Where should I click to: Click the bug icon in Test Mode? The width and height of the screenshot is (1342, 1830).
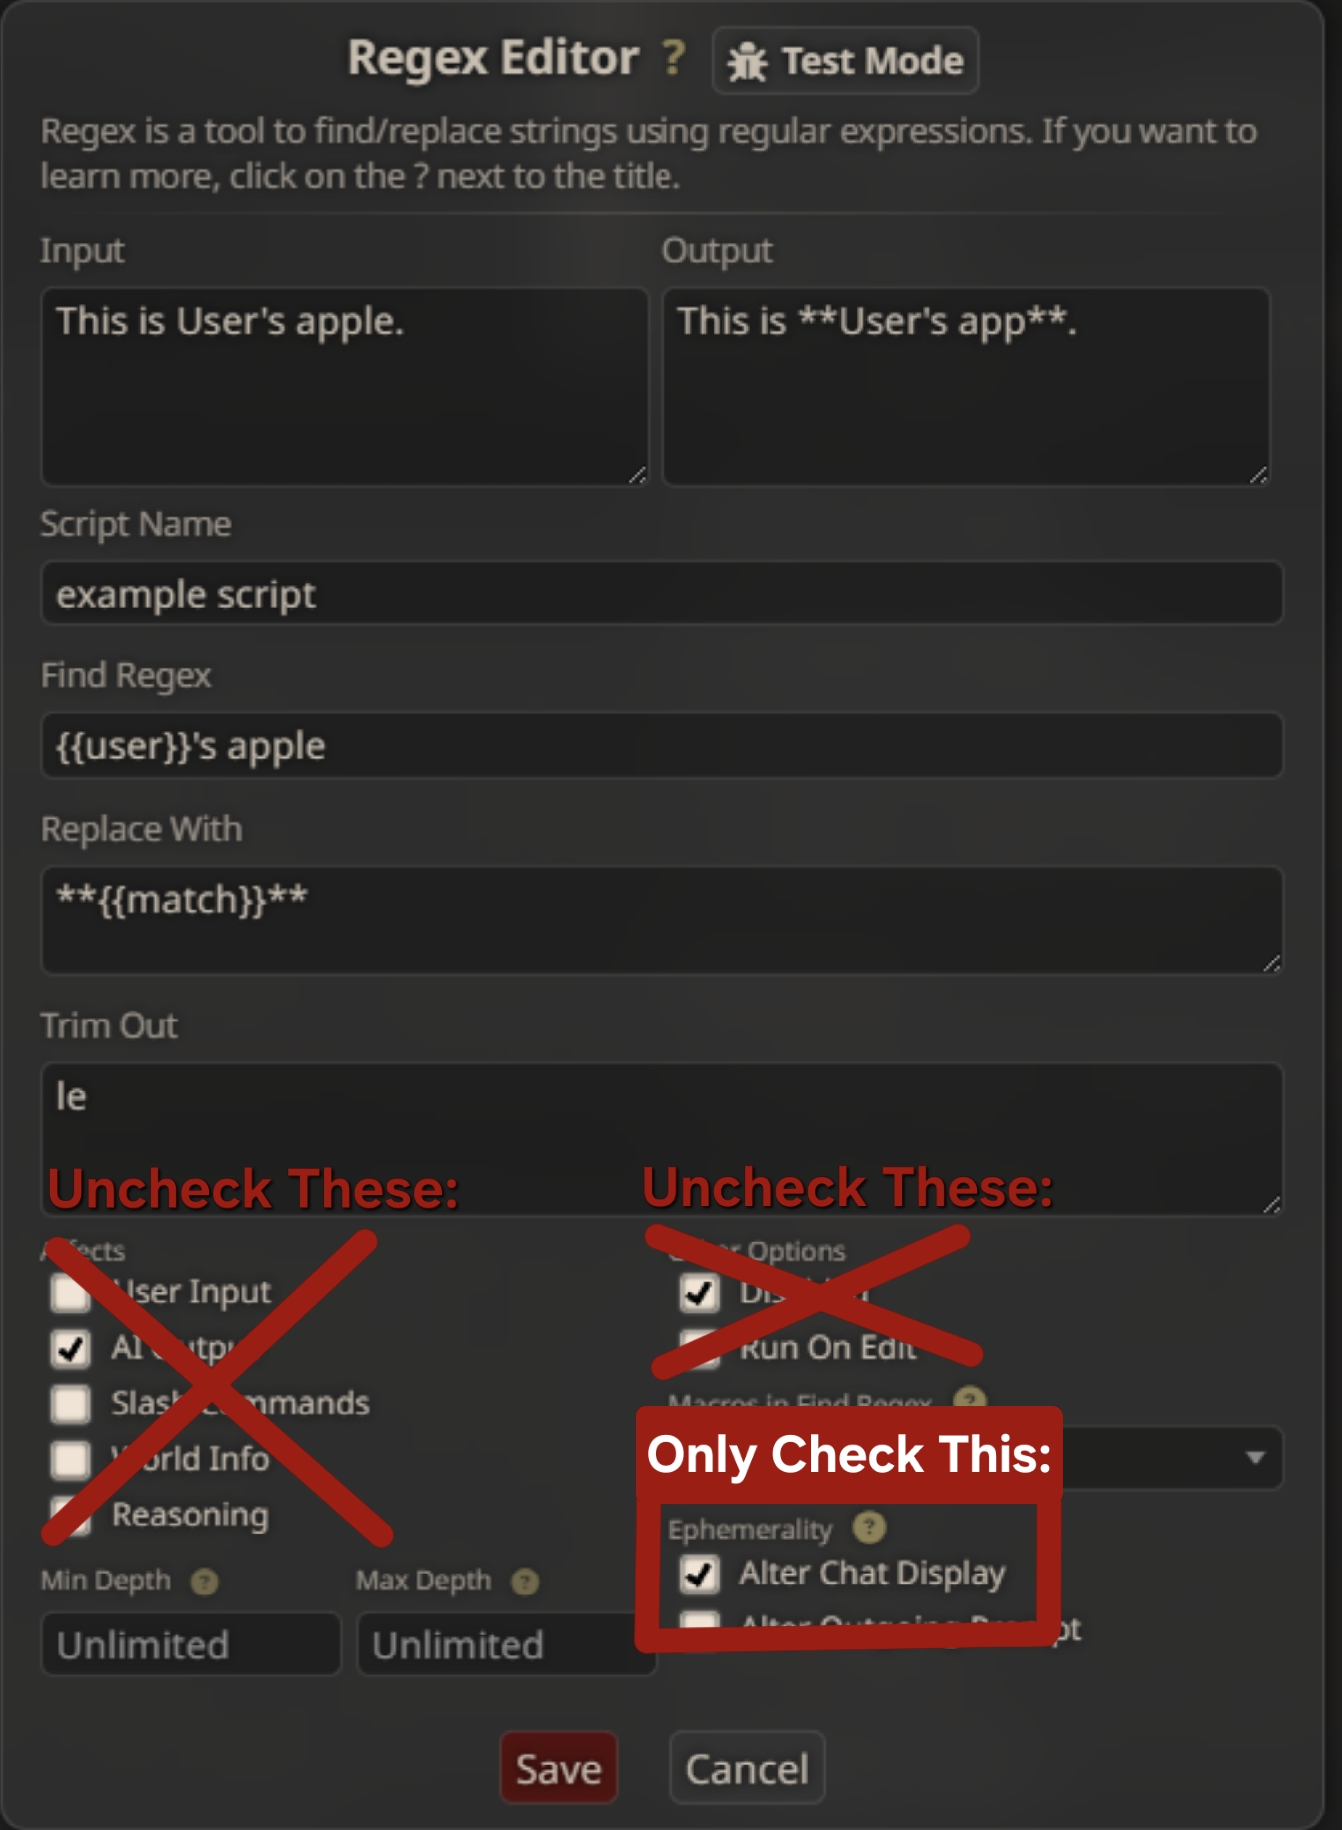747,62
